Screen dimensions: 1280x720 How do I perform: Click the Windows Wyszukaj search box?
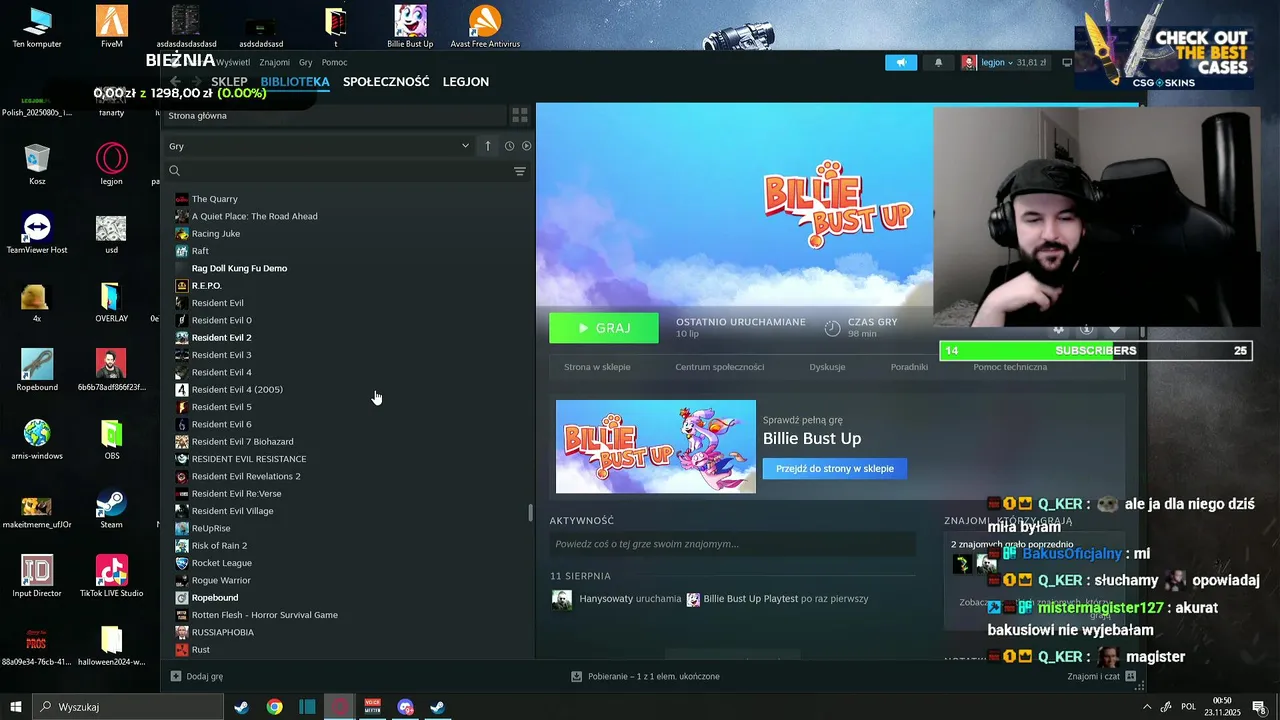click(127, 707)
